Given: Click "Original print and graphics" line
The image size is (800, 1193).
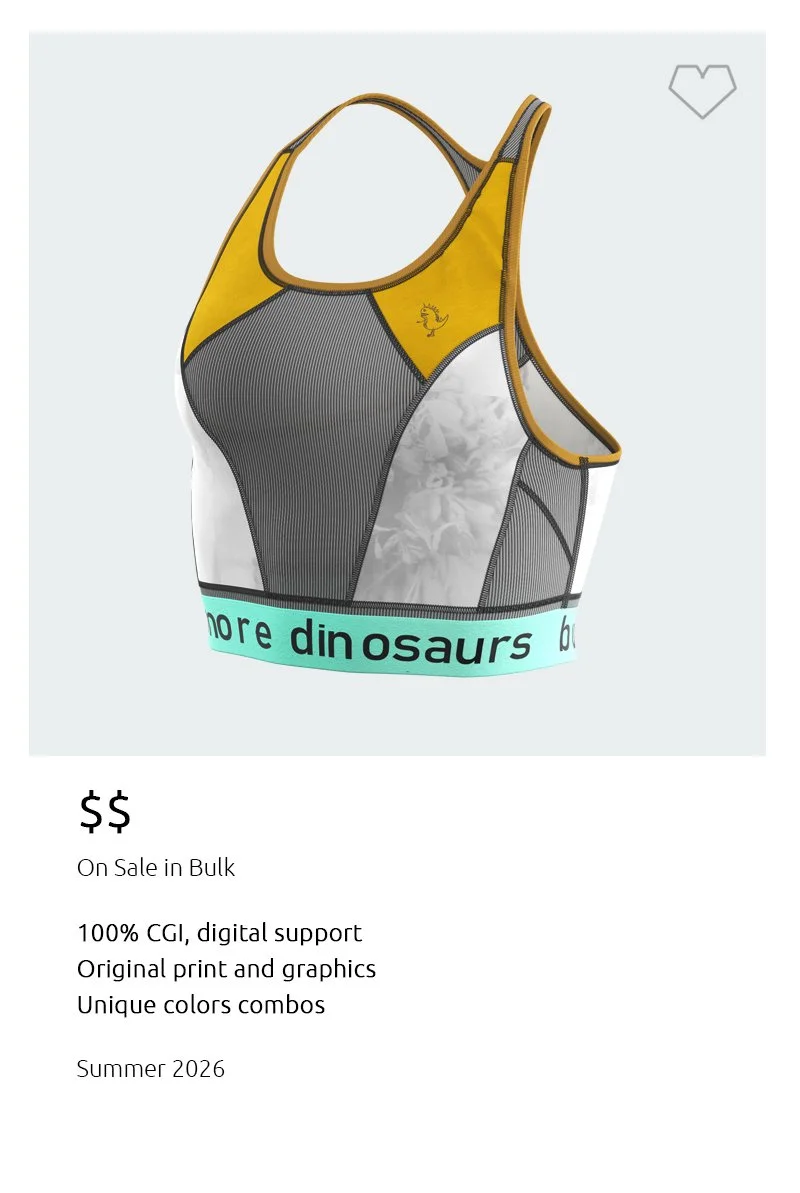Looking at the screenshot, I should coord(226,969).
